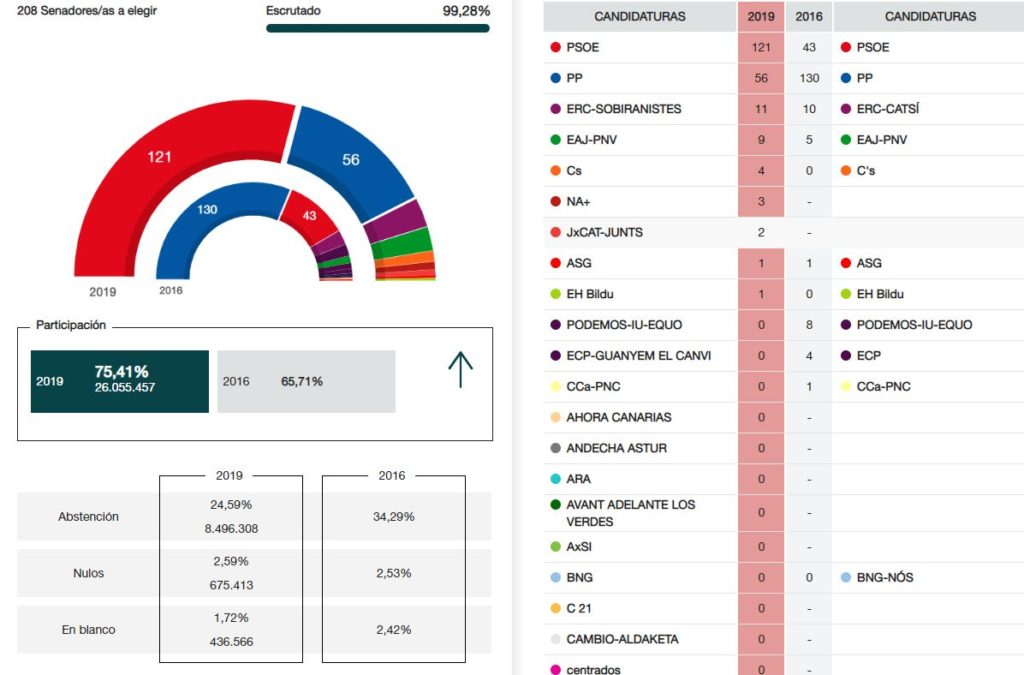The width and height of the screenshot is (1024, 675).
Task: Click the grey 2016 participation bar showing 65,71%
Action: pyautogui.click(x=306, y=381)
